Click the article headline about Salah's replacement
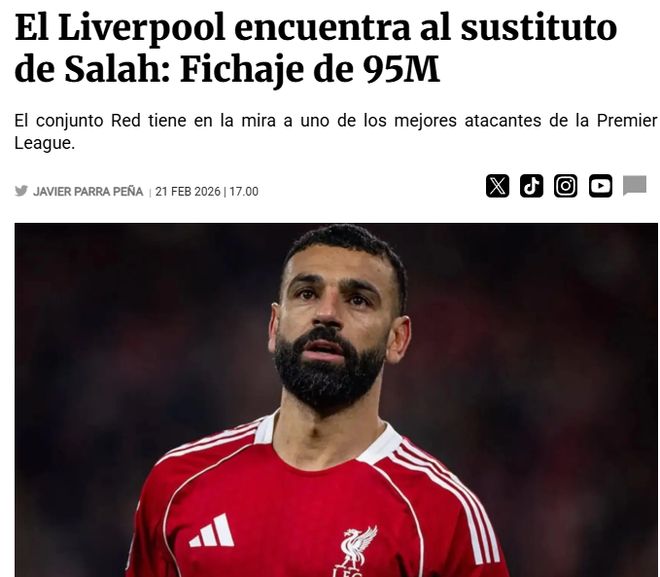The image size is (660, 577). pos(316,48)
